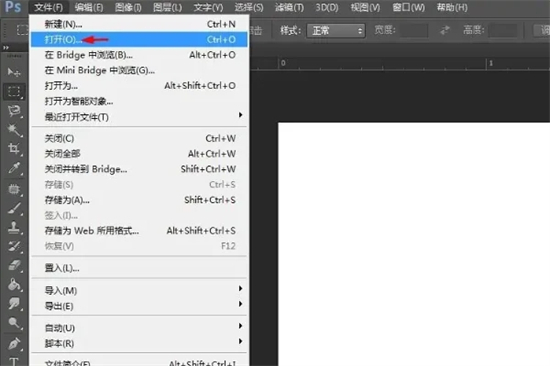Select the Rectangular Marquee tool
Screen dimensions: 550x366
point(14,92)
